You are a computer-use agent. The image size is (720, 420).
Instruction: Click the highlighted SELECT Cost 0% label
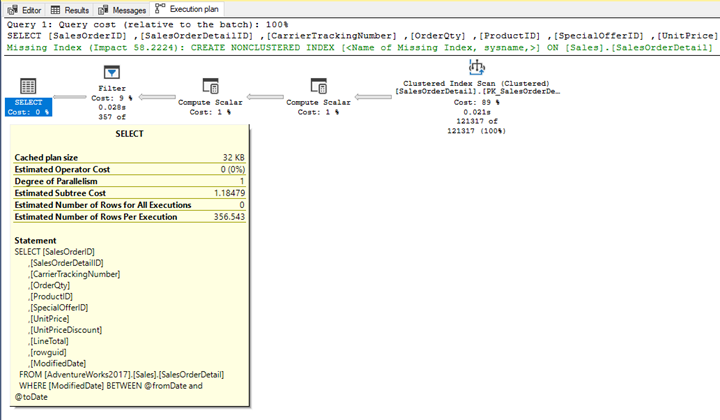[28, 107]
